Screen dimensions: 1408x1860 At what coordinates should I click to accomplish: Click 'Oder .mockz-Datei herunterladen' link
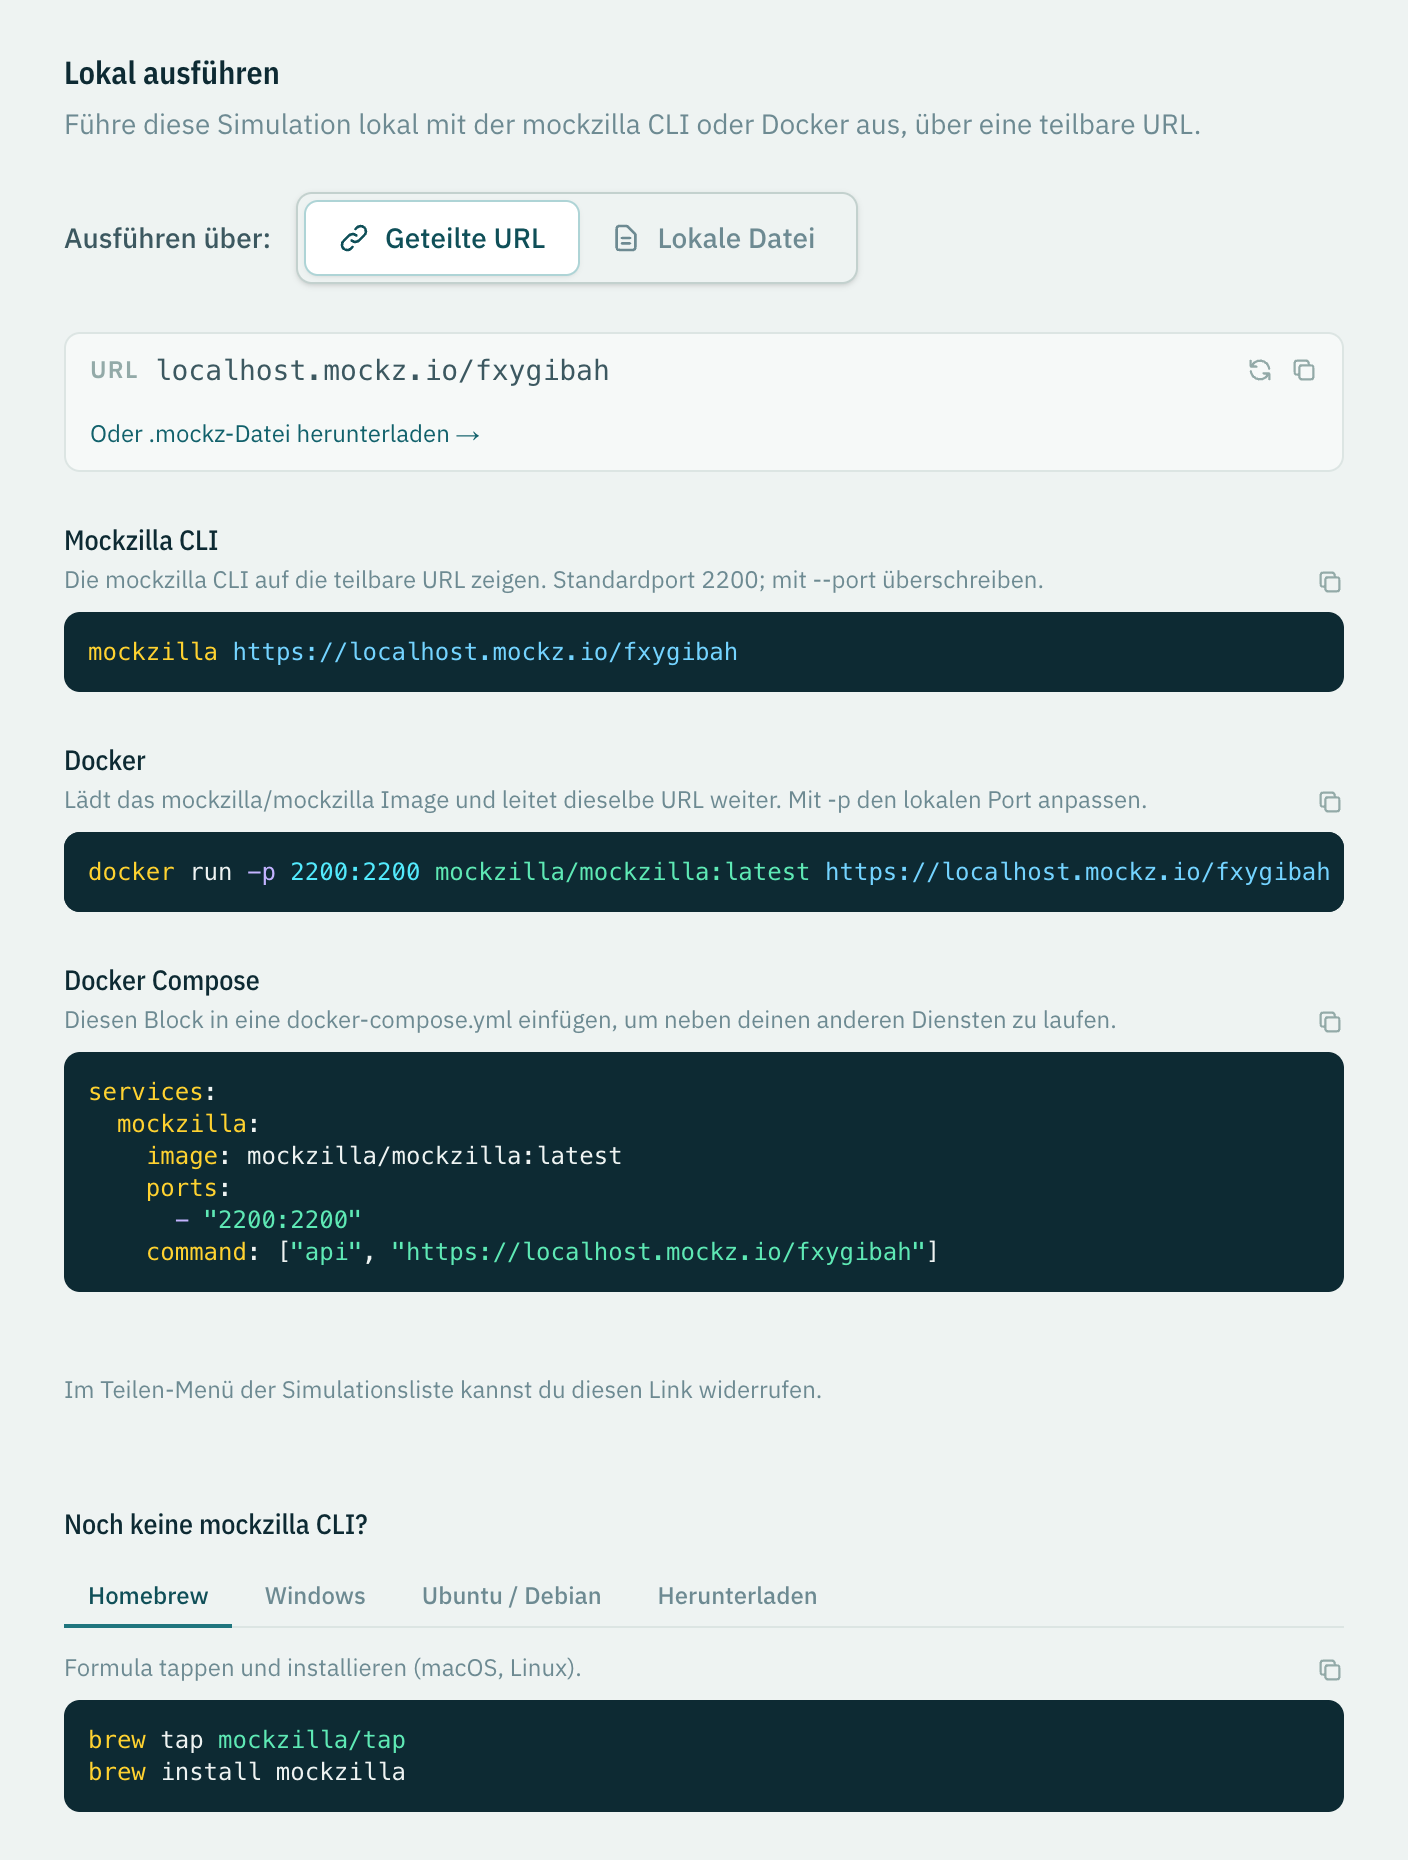coord(285,434)
